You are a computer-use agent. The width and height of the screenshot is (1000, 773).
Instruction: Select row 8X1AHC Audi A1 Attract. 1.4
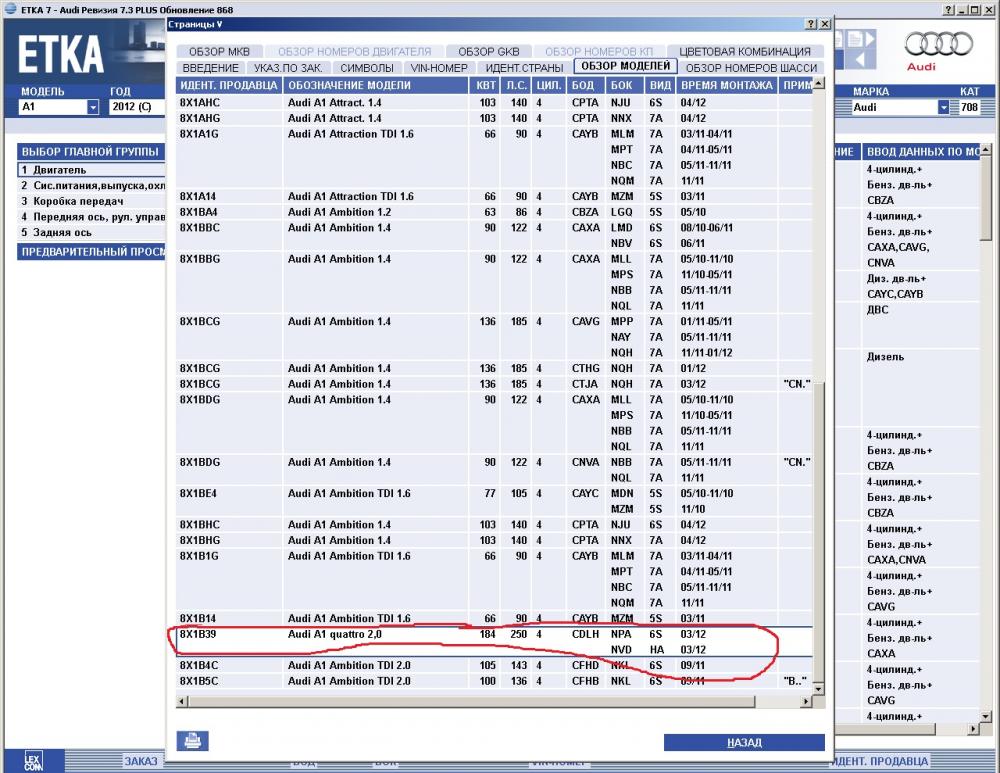pyautogui.click(x=494, y=103)
